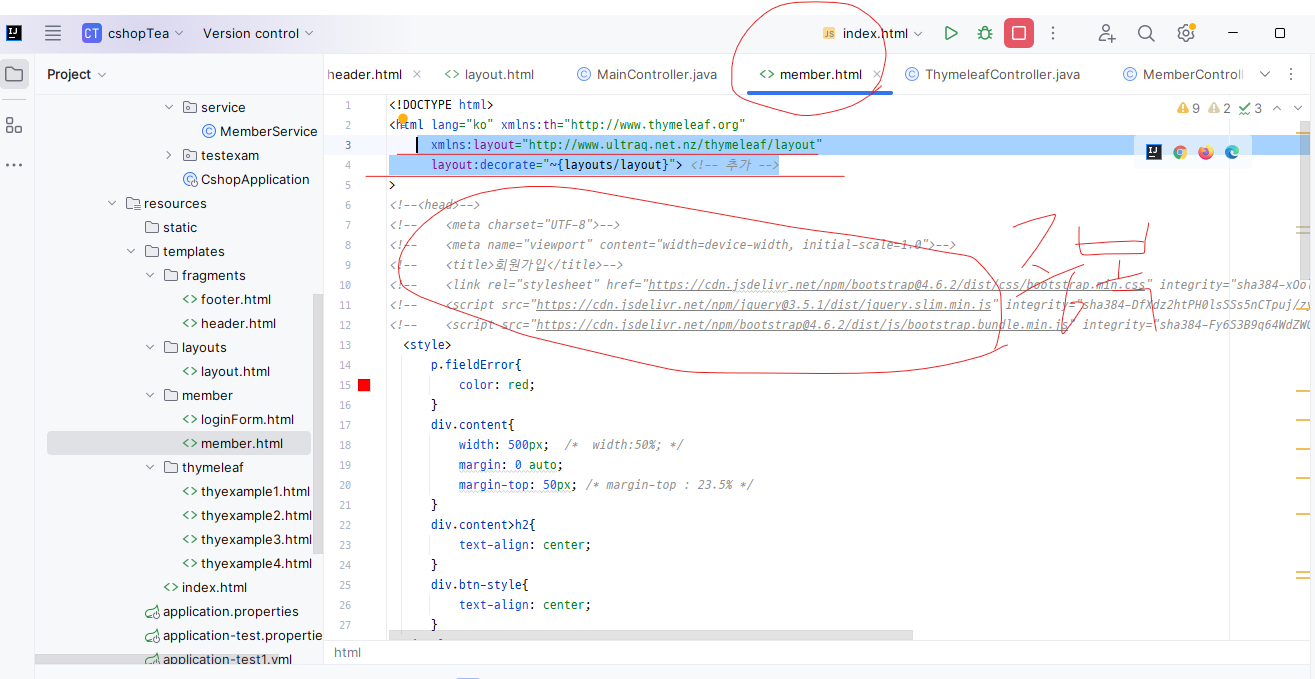The height and width of the screenshot is (679, 1315).
Task: Open cshopTea project dropdown
Action: pos(133,33)
